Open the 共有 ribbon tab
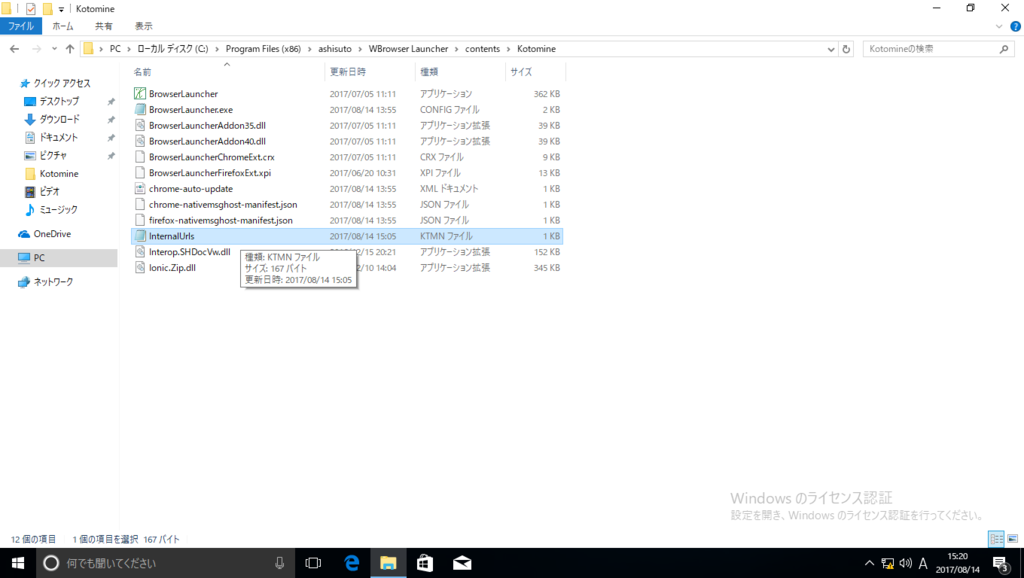Screen dimensions: 1024x578 [x=103, y=26]
